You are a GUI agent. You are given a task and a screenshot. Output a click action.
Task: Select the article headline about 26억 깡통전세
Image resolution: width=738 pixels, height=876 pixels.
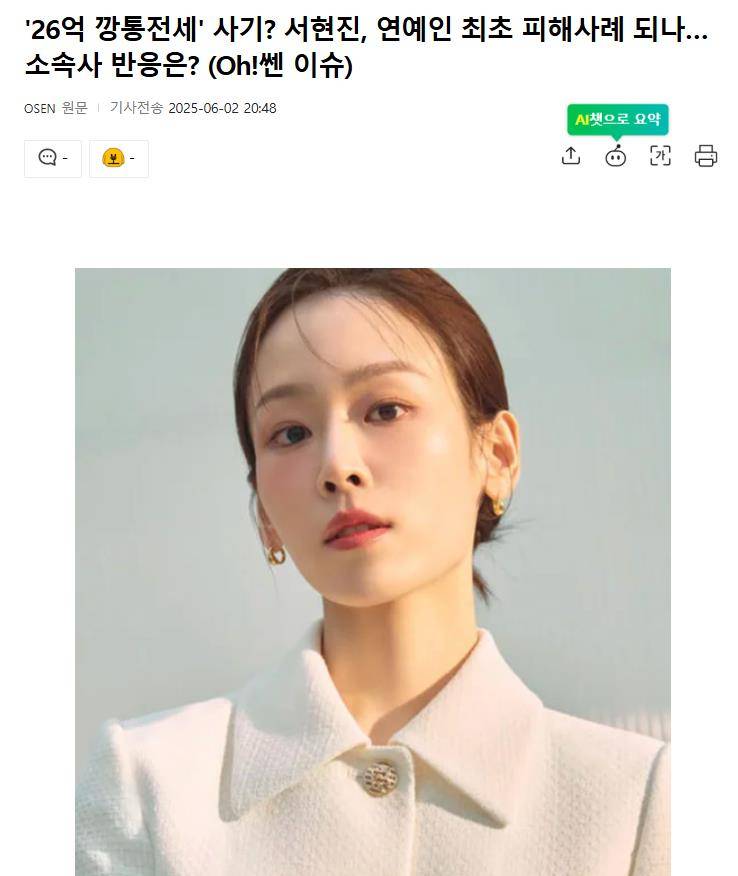[x=366, y=47]
